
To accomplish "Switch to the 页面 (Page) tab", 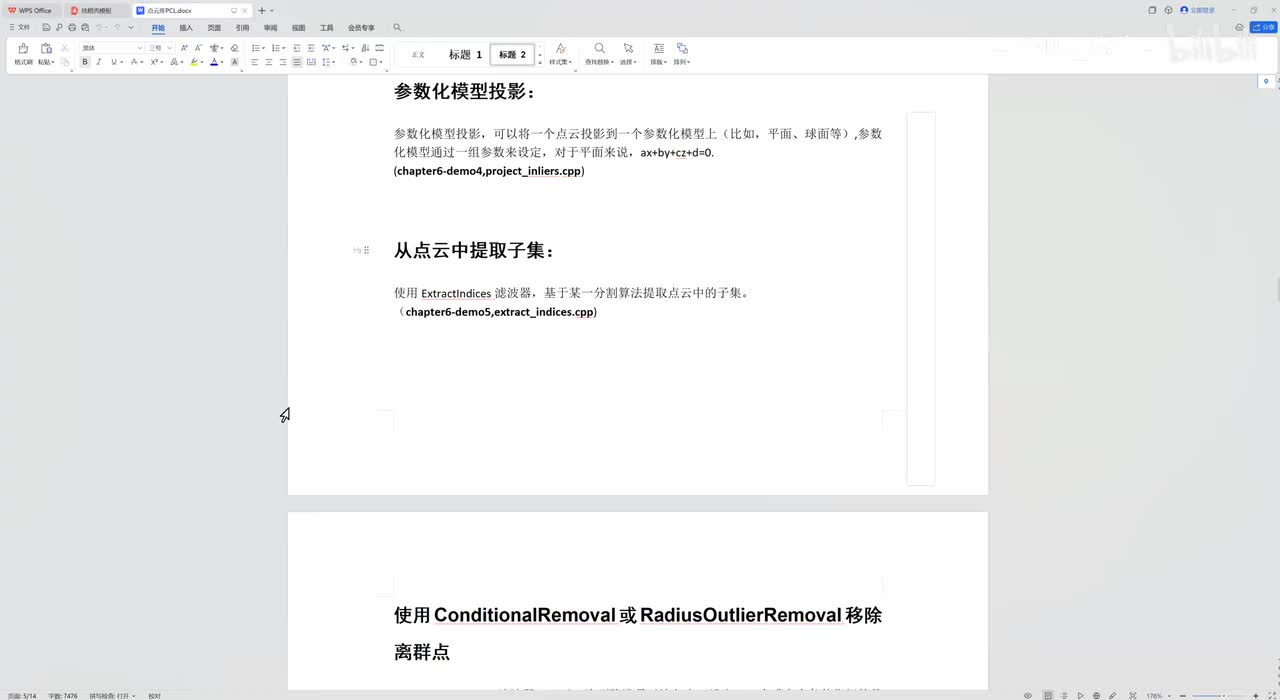I will 214,28.
